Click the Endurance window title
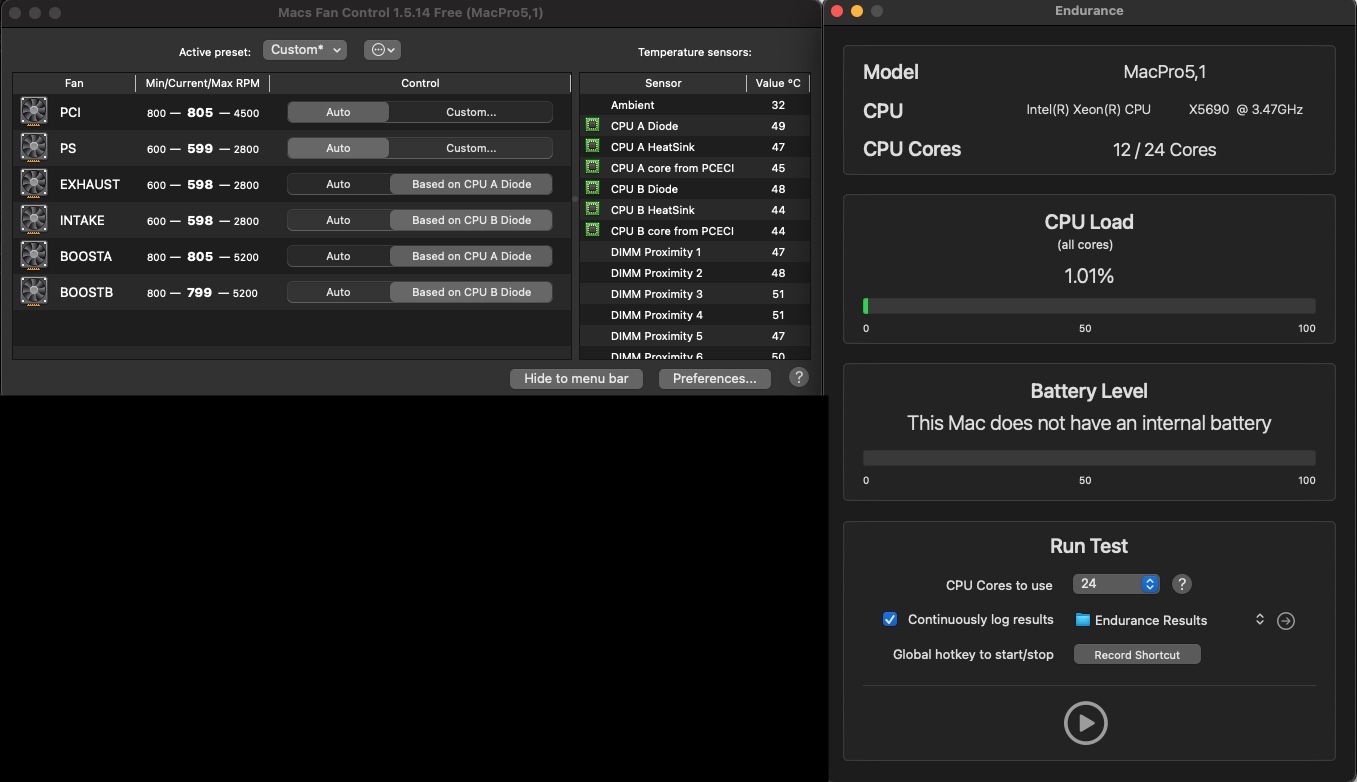 coord(1089,11)
